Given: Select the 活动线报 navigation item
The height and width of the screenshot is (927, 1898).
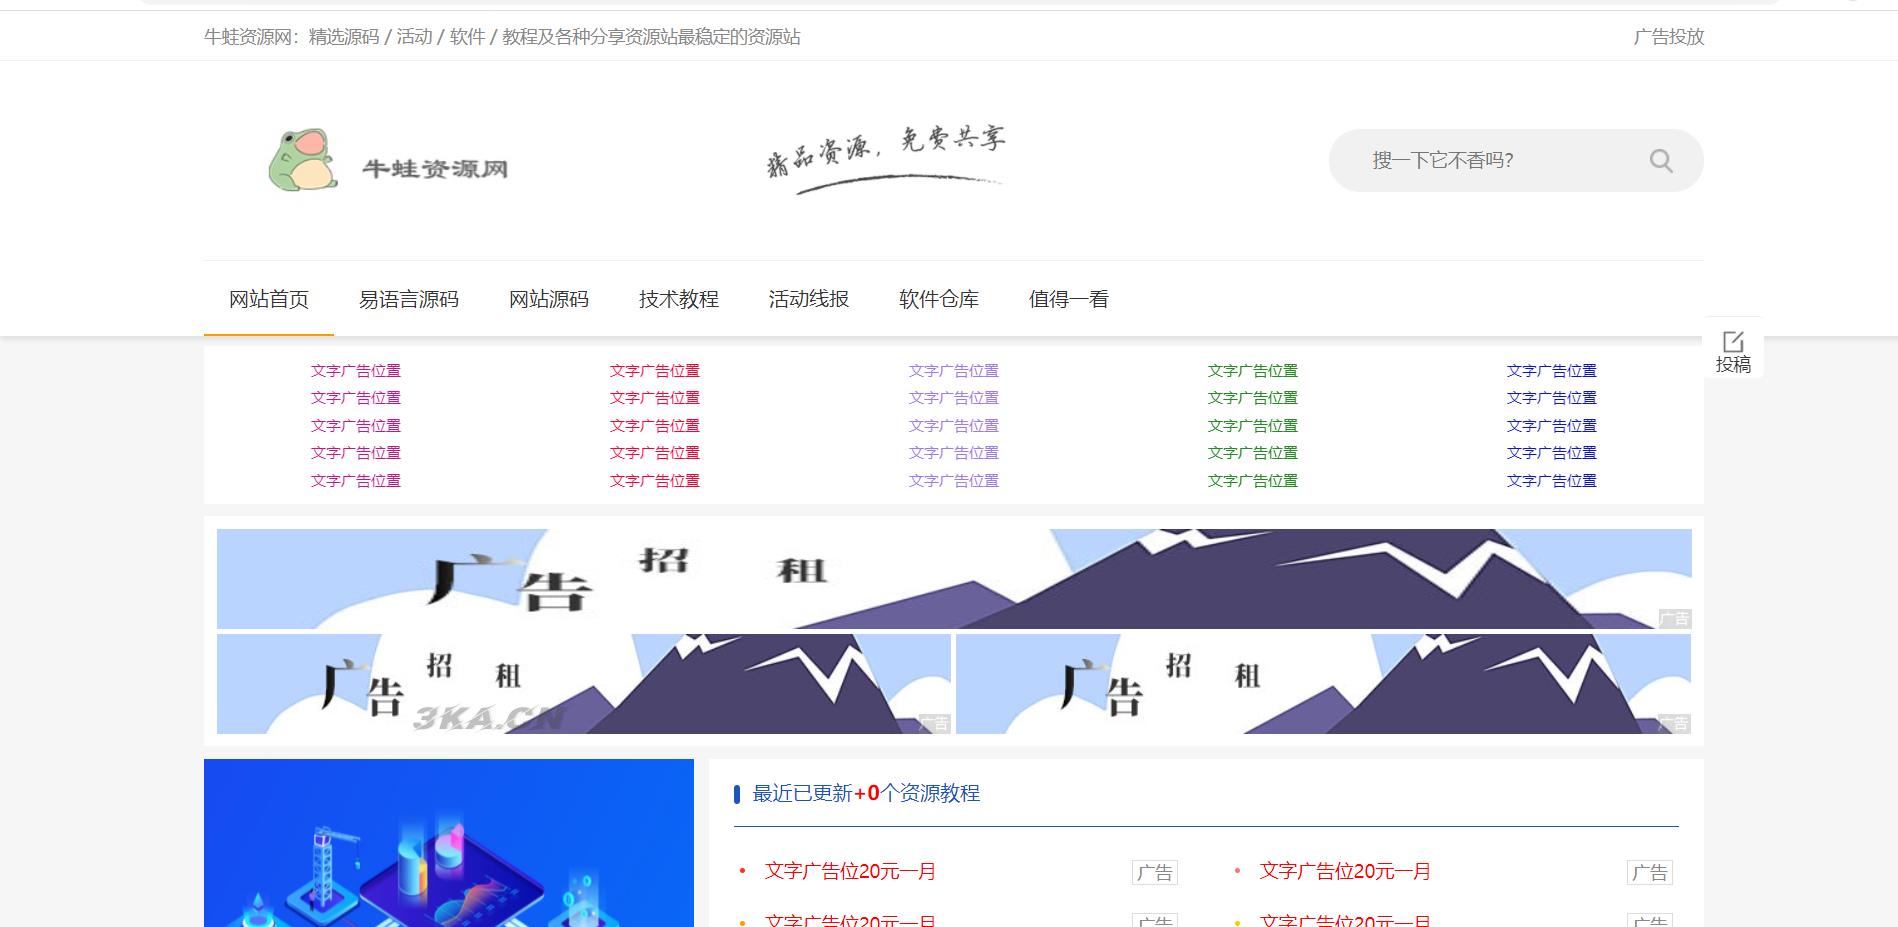Looking at the screenshot, I should [x=808, y=299].
